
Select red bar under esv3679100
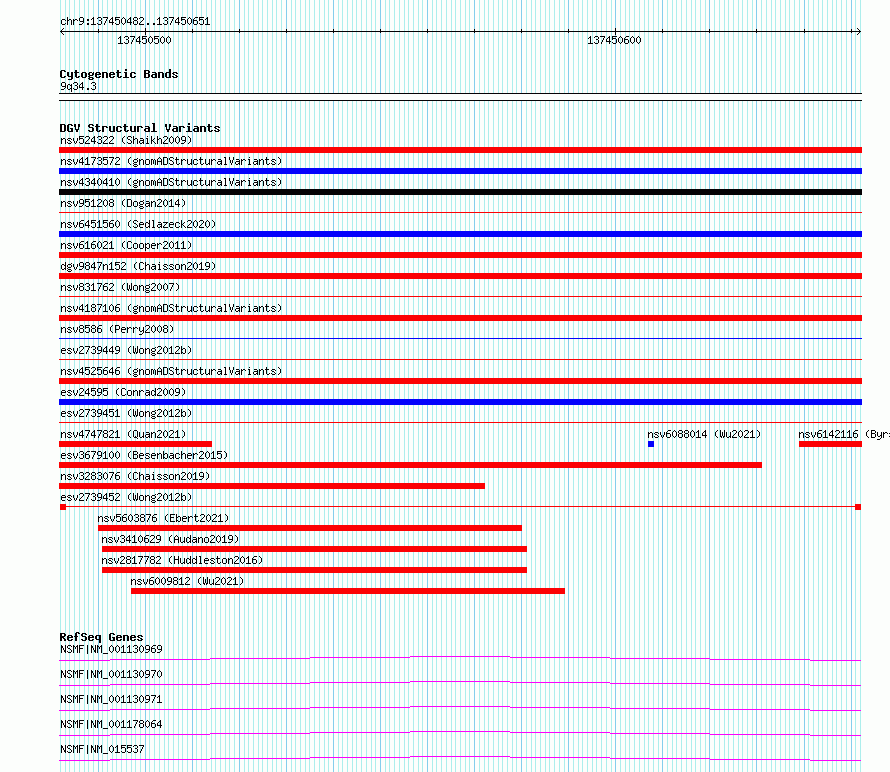[410, 465]
